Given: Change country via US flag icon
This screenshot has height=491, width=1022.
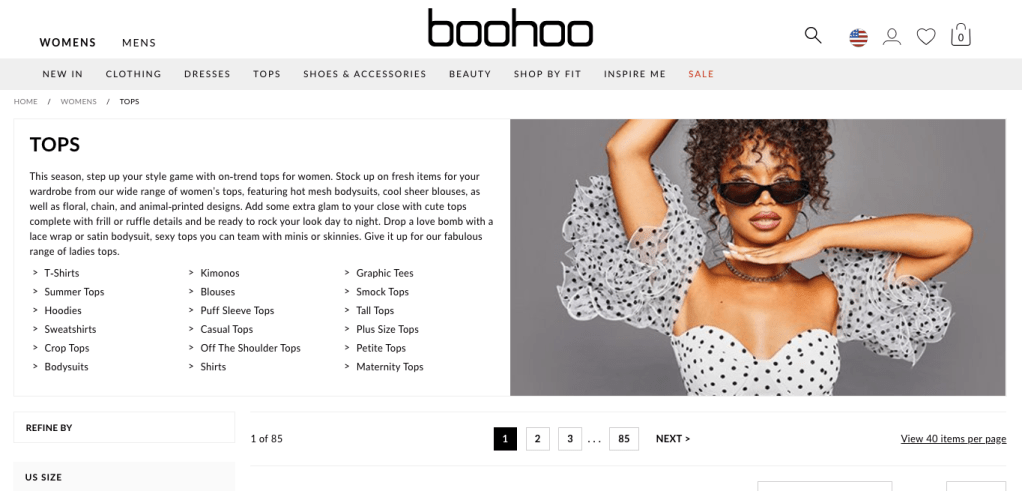Looking at the screenshot, I should click(x=858, y=38).
